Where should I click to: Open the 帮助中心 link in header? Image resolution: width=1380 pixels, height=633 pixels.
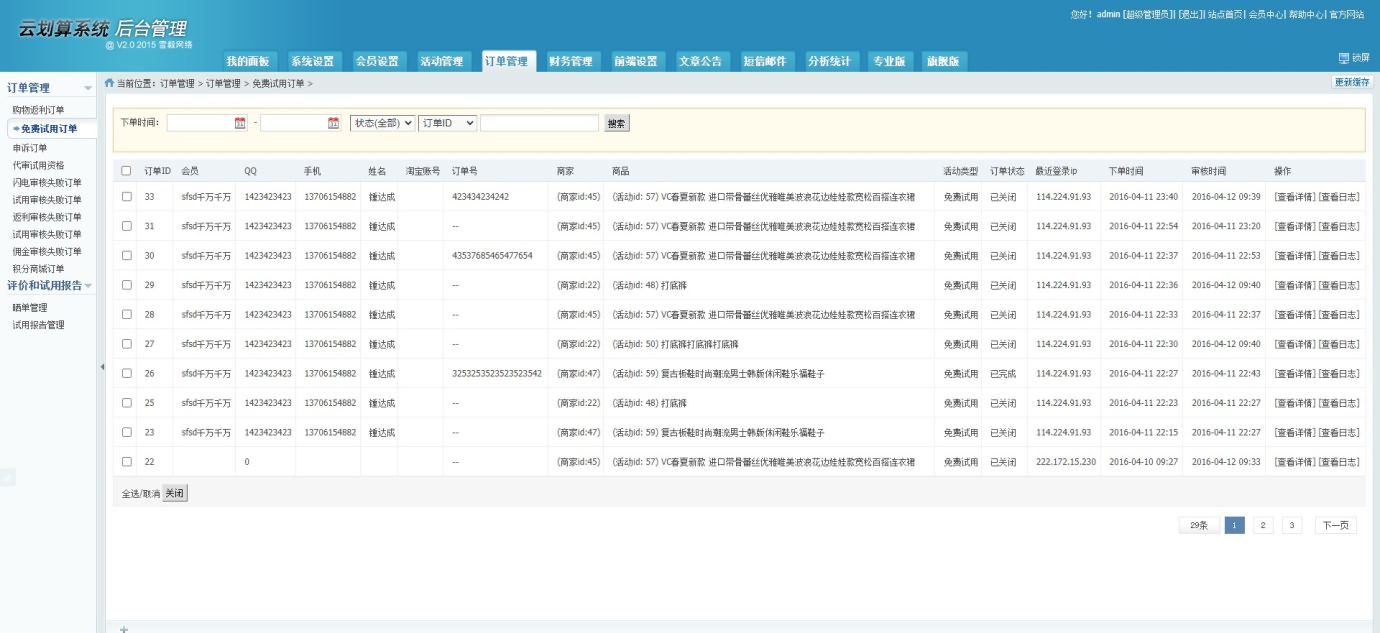point(1306,15)
